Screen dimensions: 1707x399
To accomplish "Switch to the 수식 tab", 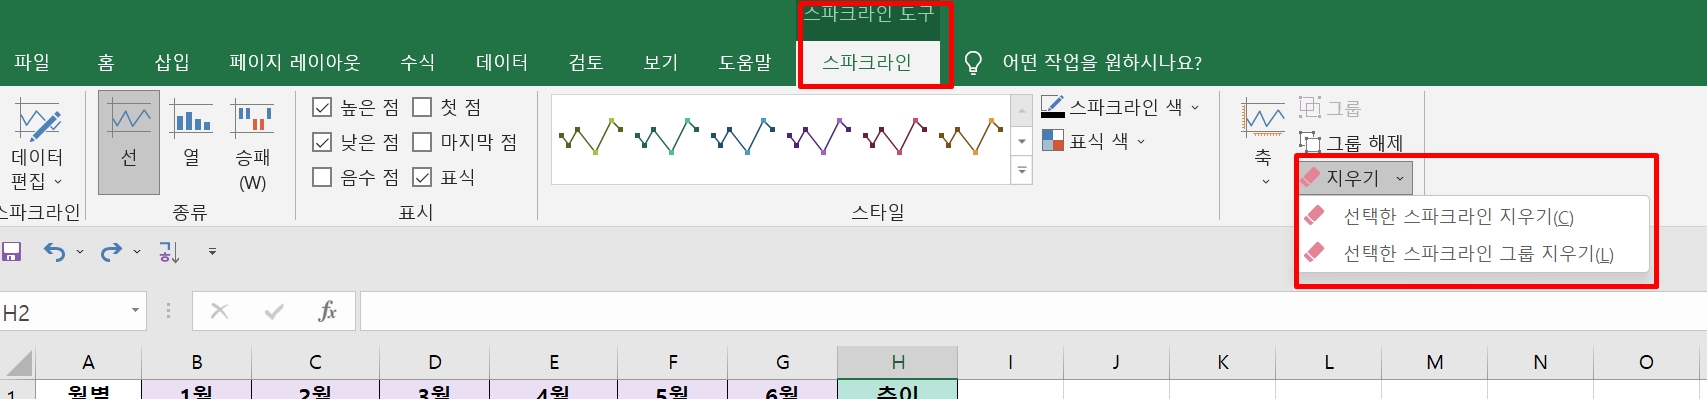I will coord(417,62).
